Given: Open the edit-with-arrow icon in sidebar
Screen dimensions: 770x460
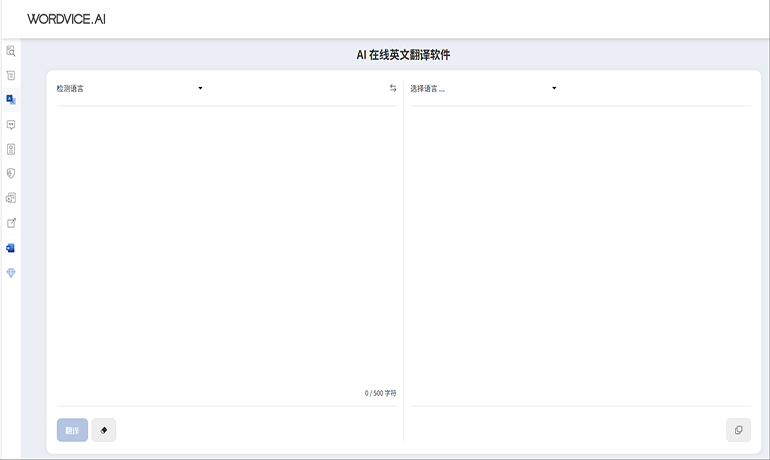Looking at the screenshot, I should pos(11,223).
